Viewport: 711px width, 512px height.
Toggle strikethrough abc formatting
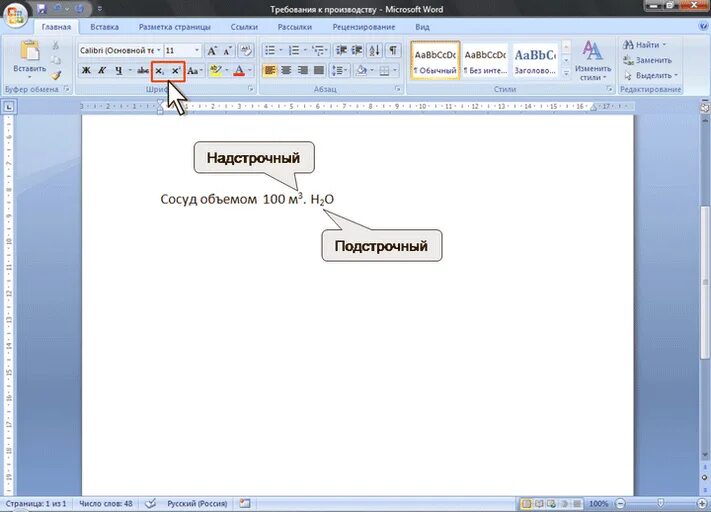pos(143,70)
